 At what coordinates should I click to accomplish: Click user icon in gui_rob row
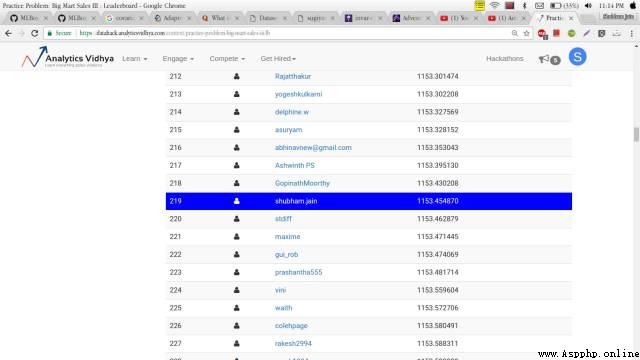[x=237, y=254]
